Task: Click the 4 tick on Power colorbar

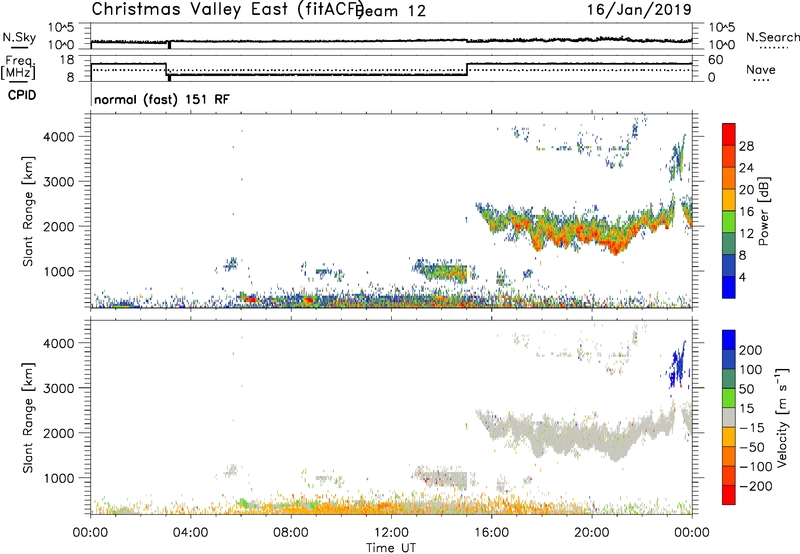Action: coord(742,277)
